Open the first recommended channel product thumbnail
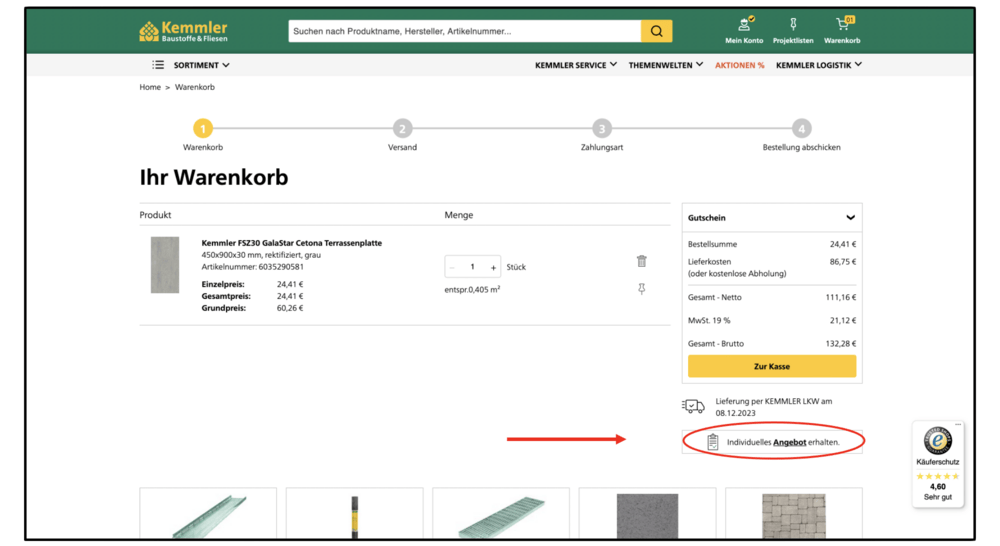This screenshot has width=1000, height=546. pyautogui.click(x=208, y=515)
